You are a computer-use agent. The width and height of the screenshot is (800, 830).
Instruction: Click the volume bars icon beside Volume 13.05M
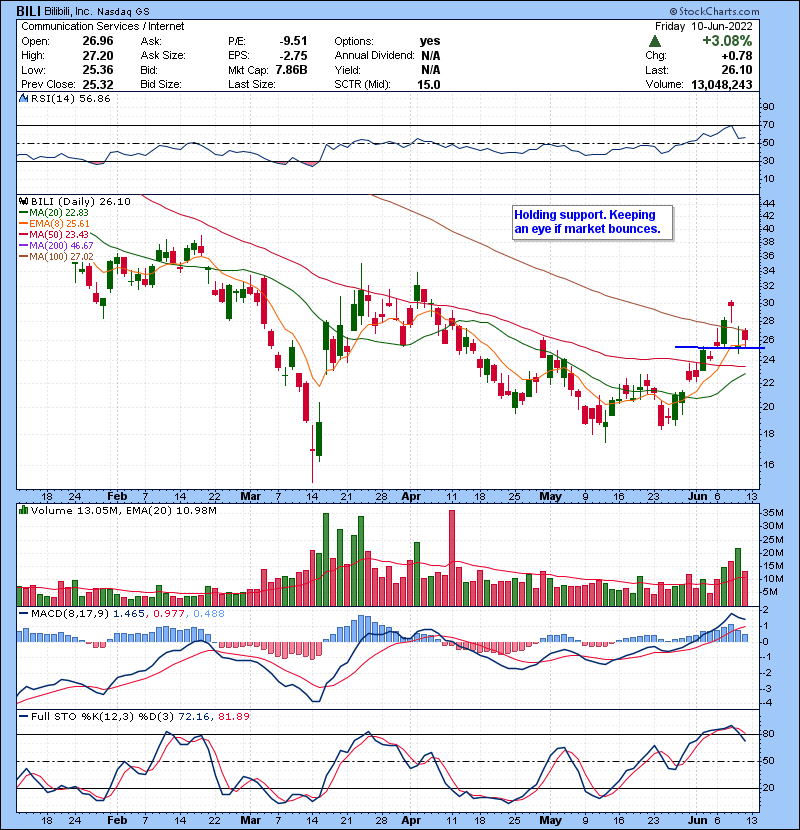23,510
